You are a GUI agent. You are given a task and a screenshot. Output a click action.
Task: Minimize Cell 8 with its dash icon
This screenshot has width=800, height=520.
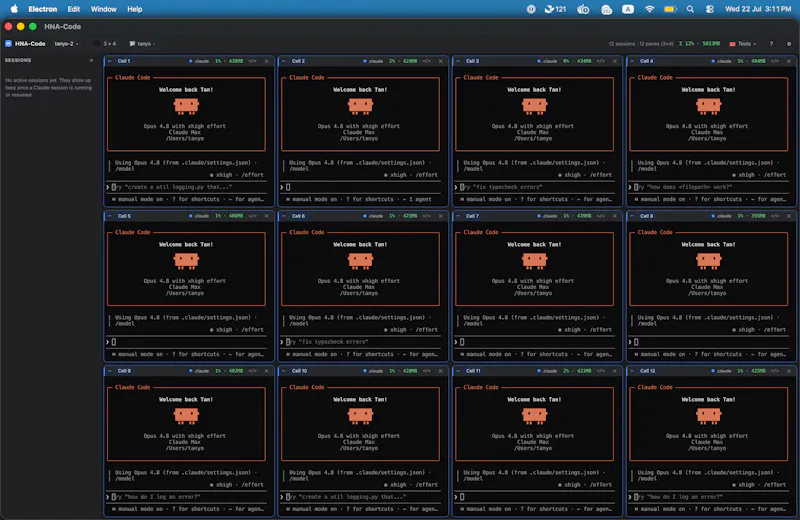click(x=632, y=216)
